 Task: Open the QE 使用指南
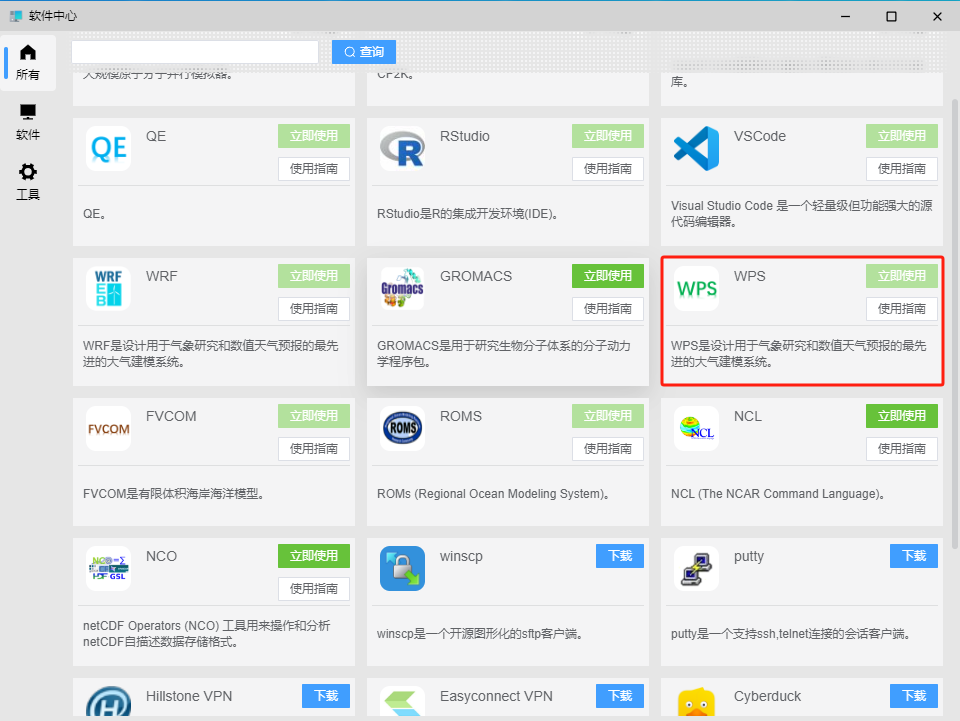point(313,168)
